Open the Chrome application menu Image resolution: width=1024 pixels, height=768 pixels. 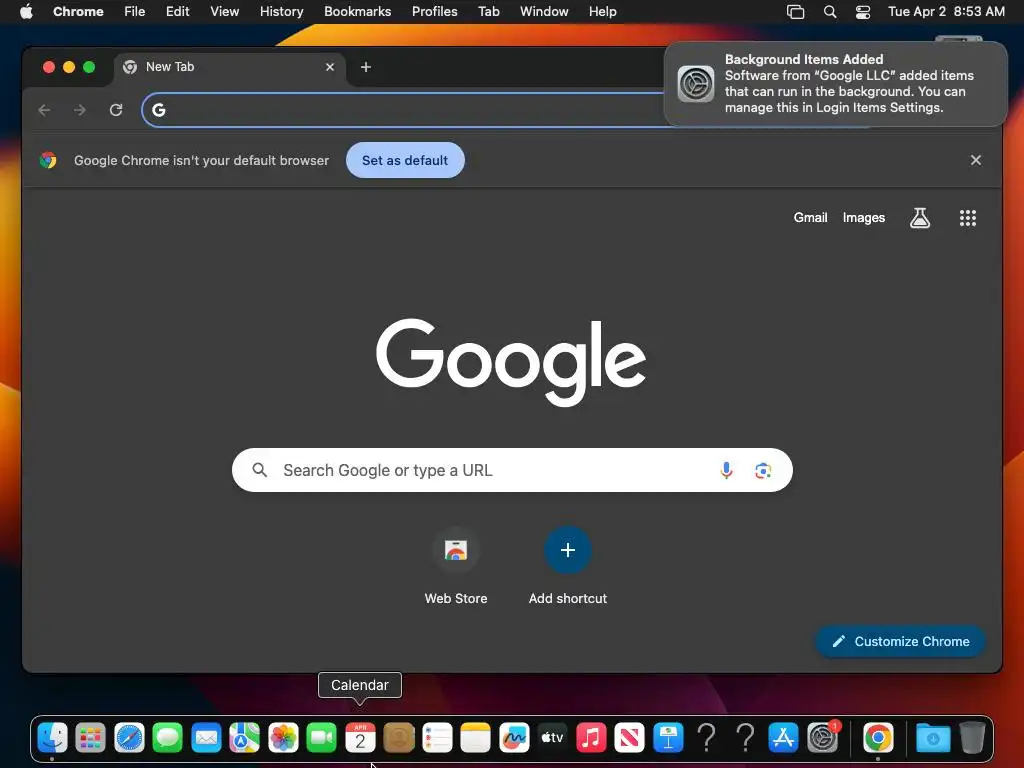click(78, 12)
